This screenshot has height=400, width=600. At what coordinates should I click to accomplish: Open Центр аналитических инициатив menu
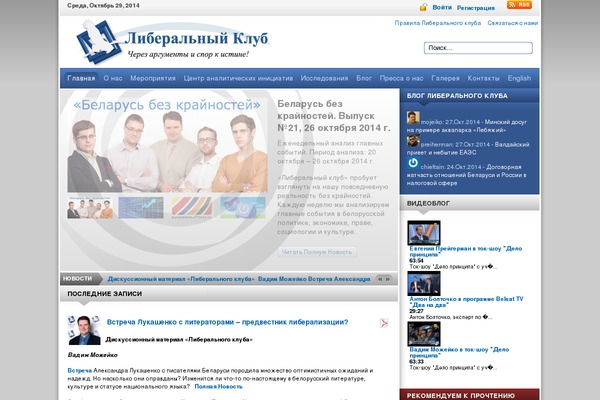tap(238, 78)
